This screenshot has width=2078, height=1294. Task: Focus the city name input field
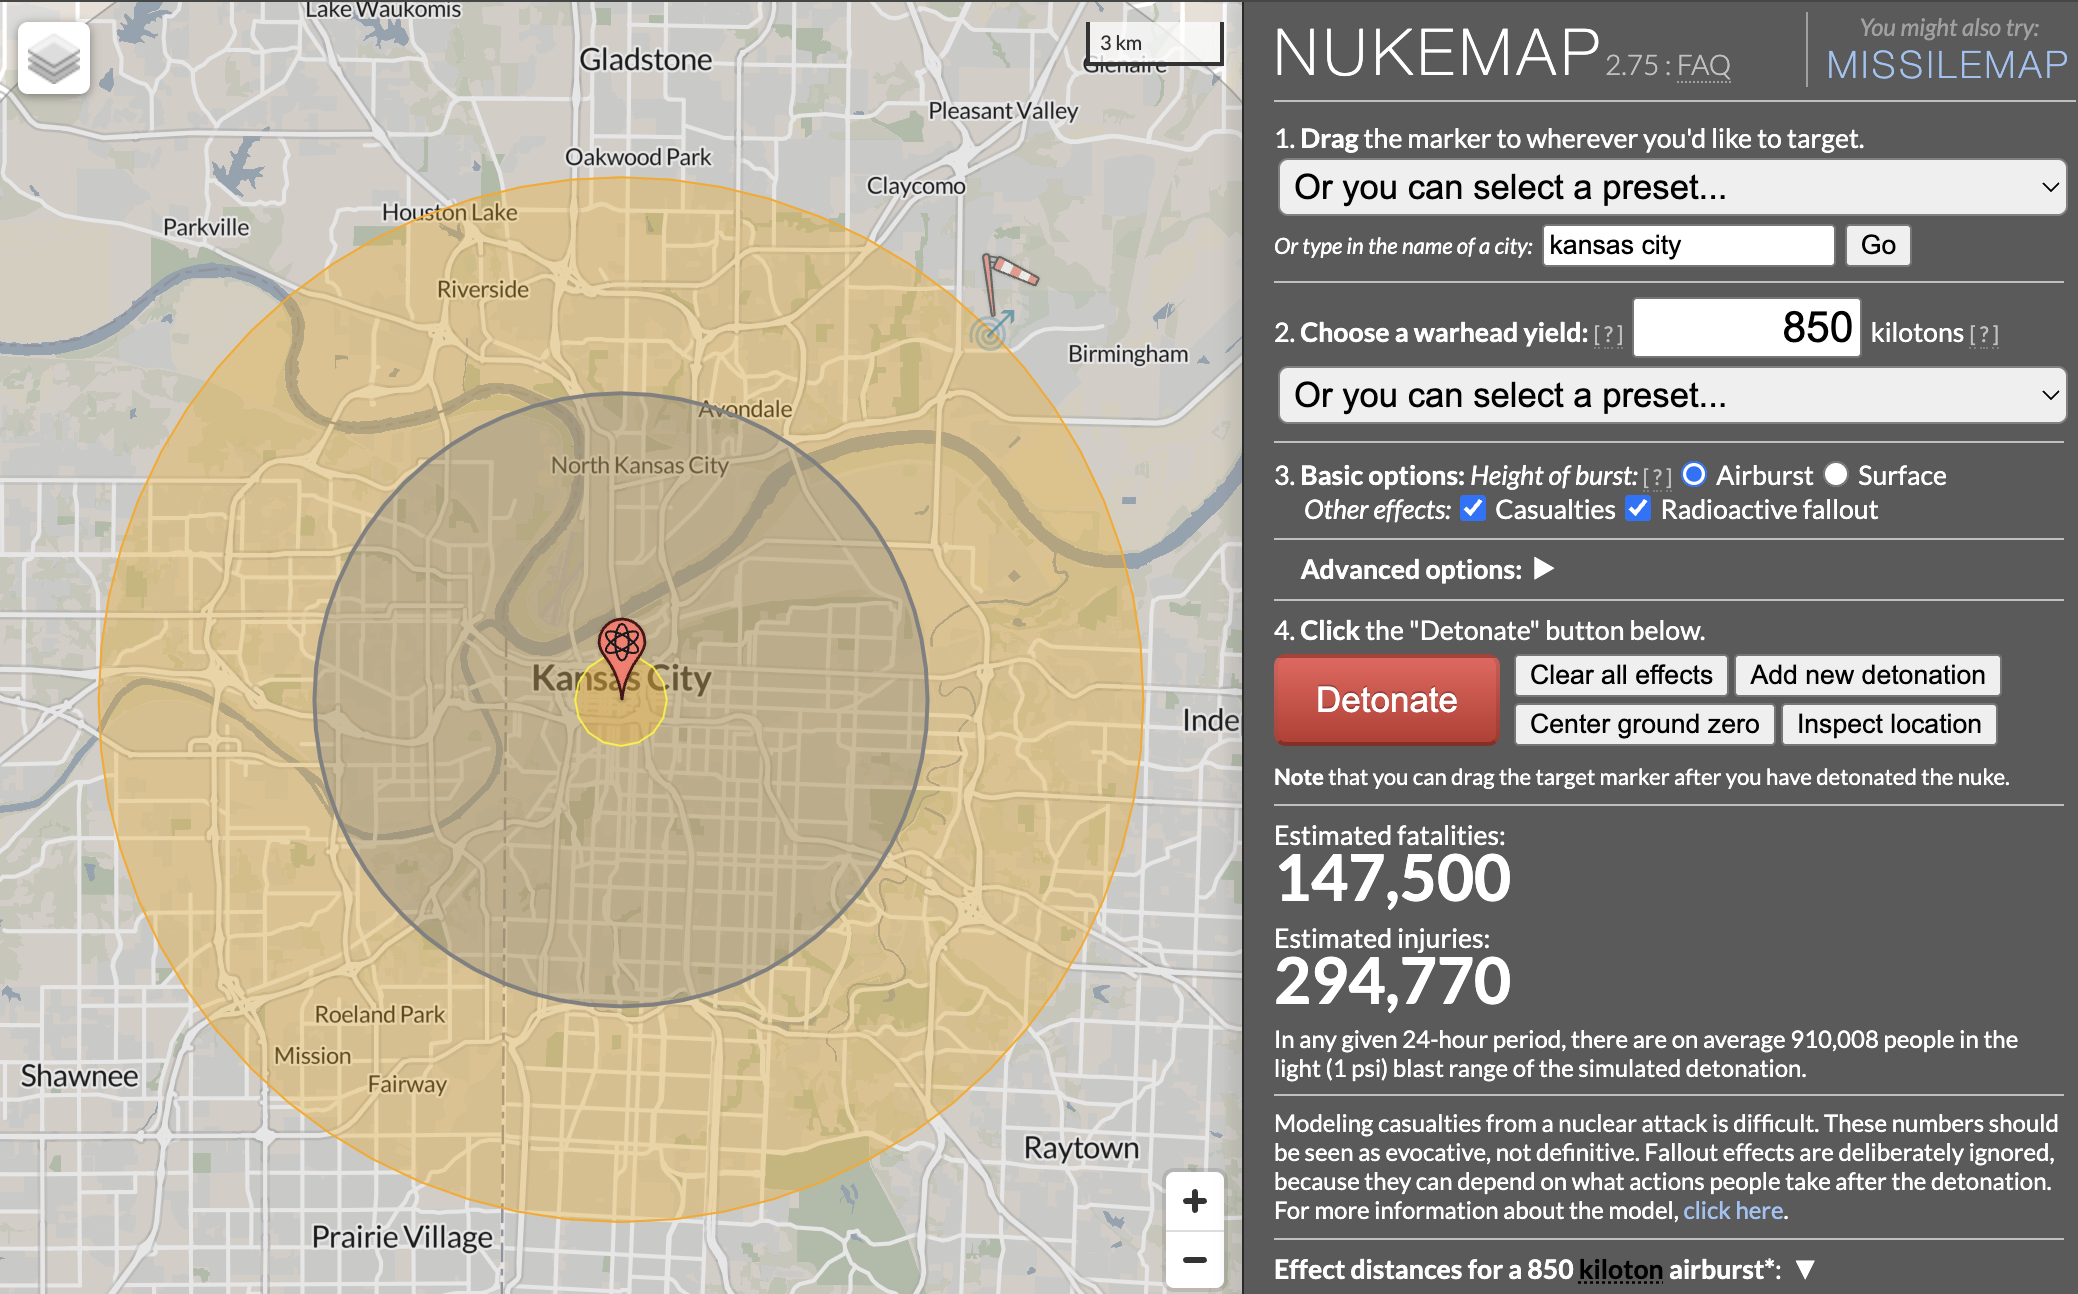click(x=1688, y=245)
